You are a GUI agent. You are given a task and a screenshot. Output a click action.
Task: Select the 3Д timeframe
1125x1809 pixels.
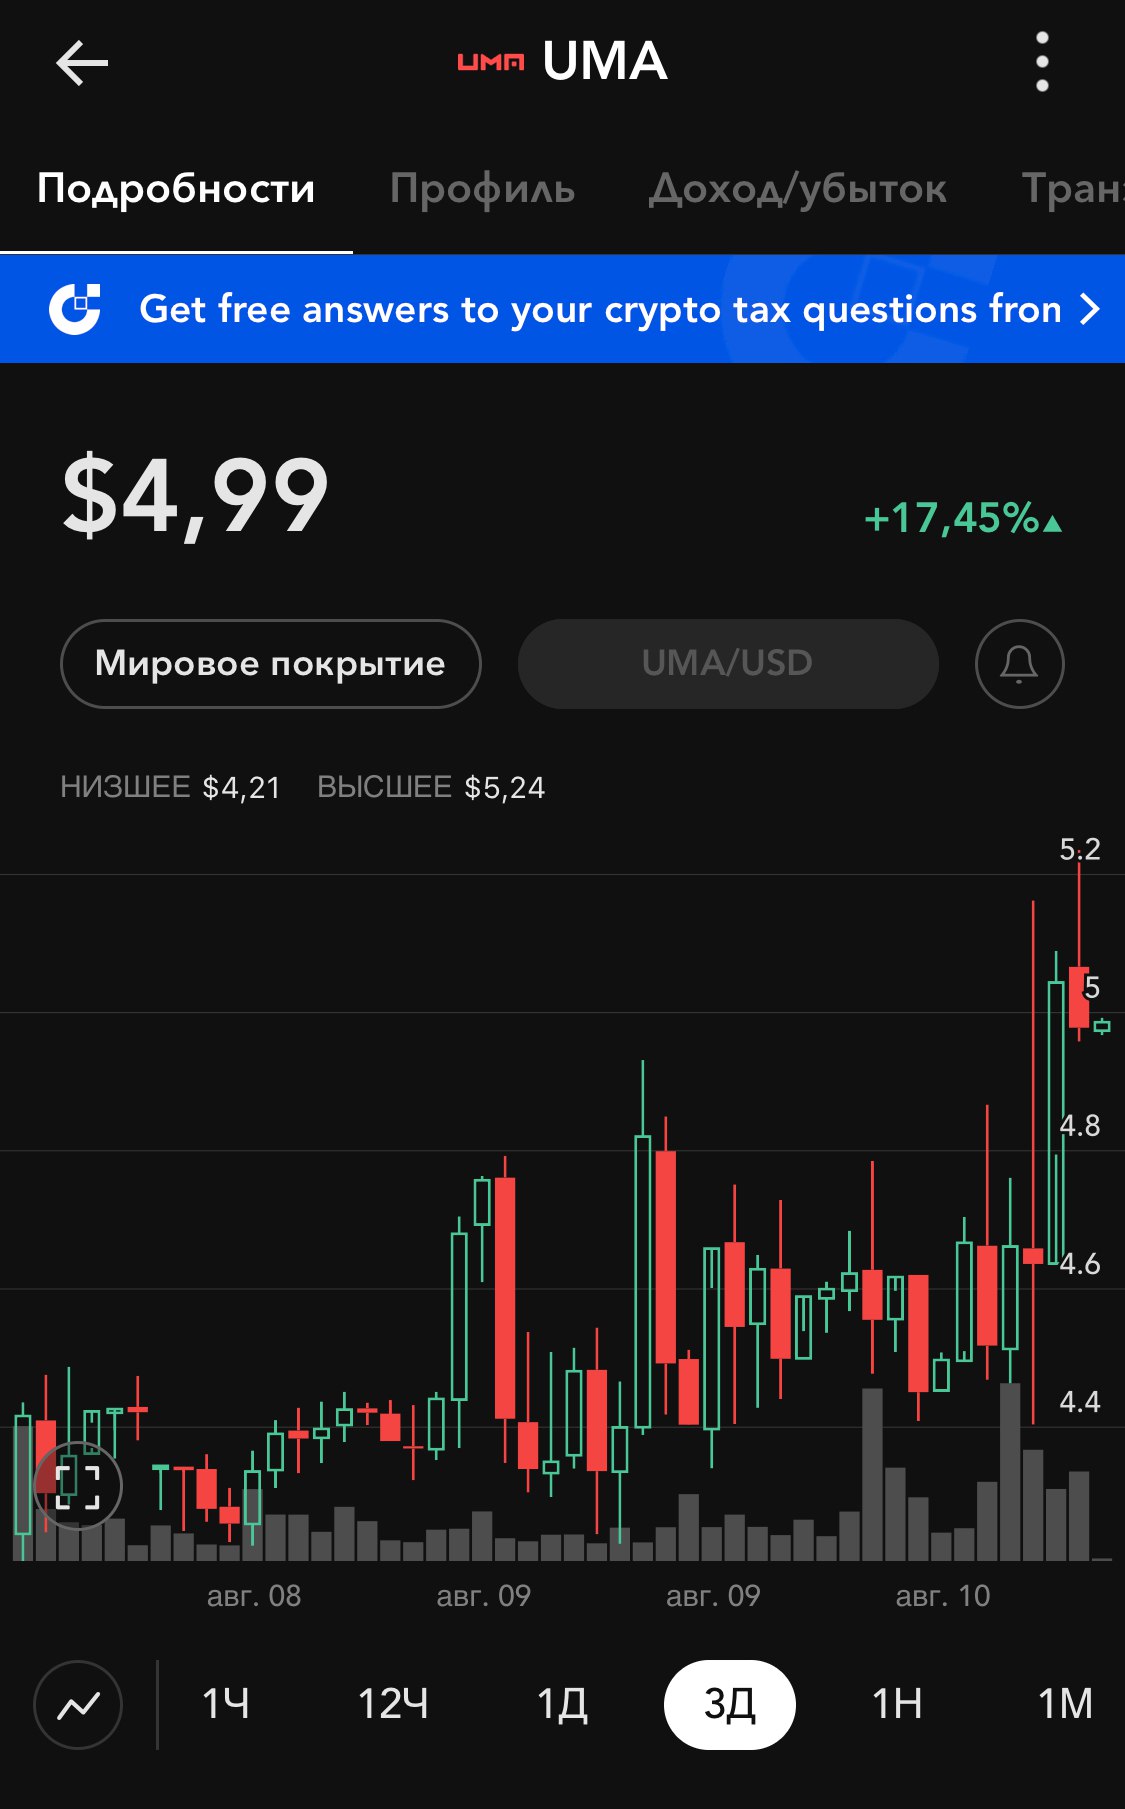click(730, 1704)
